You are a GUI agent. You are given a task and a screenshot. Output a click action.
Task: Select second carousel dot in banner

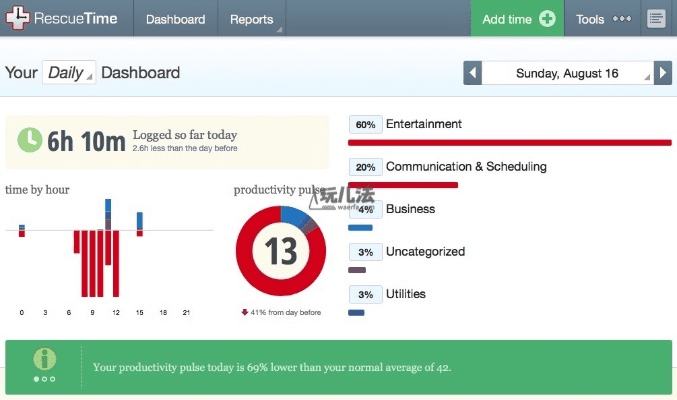point(45,380)
